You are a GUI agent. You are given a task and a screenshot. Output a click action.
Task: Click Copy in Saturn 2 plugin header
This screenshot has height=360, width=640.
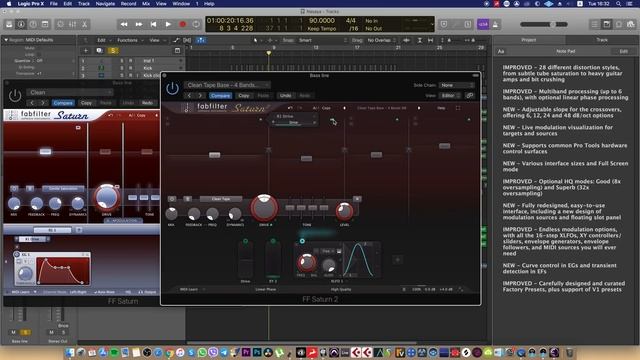click(x=244, y=96)
